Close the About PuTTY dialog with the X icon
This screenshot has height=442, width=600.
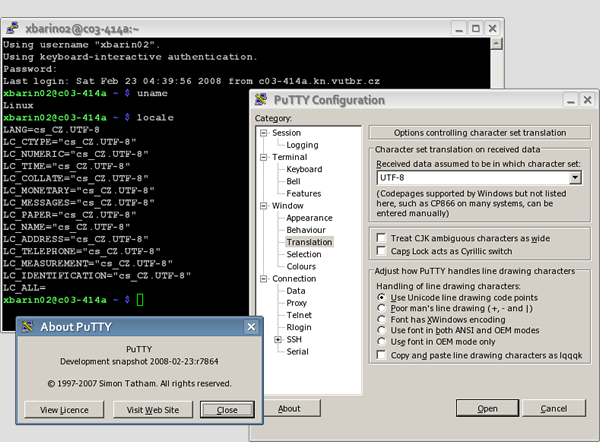click(250, 326)
